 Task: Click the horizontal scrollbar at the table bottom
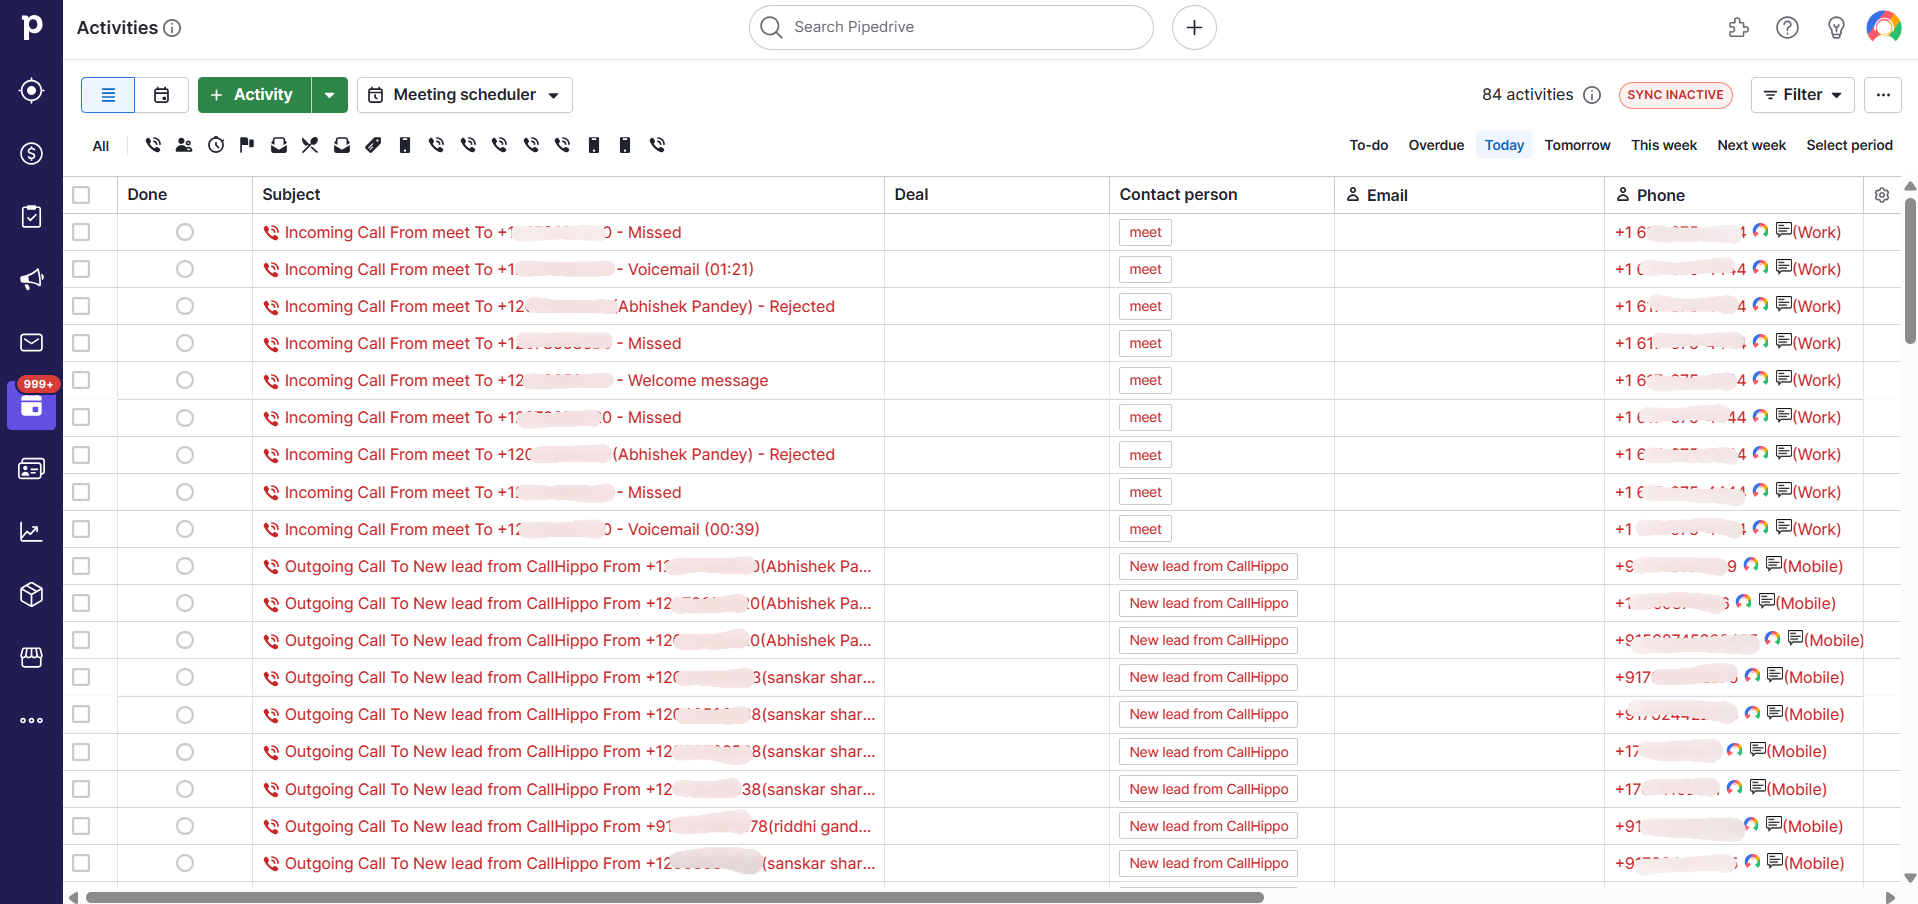[675, 897]
